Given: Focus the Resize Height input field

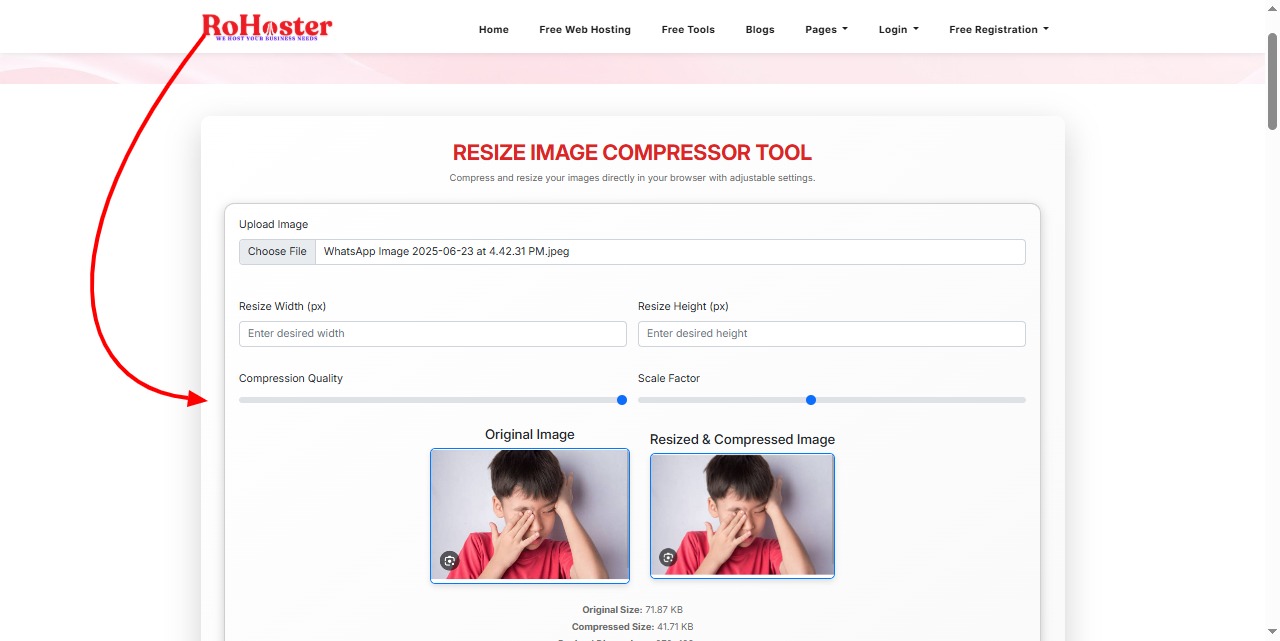Looking at the screenshot, I should click(x=832, y=334).
